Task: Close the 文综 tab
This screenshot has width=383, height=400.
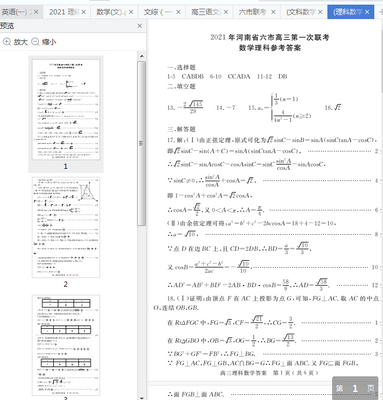Action: click(x=178, y=12)
